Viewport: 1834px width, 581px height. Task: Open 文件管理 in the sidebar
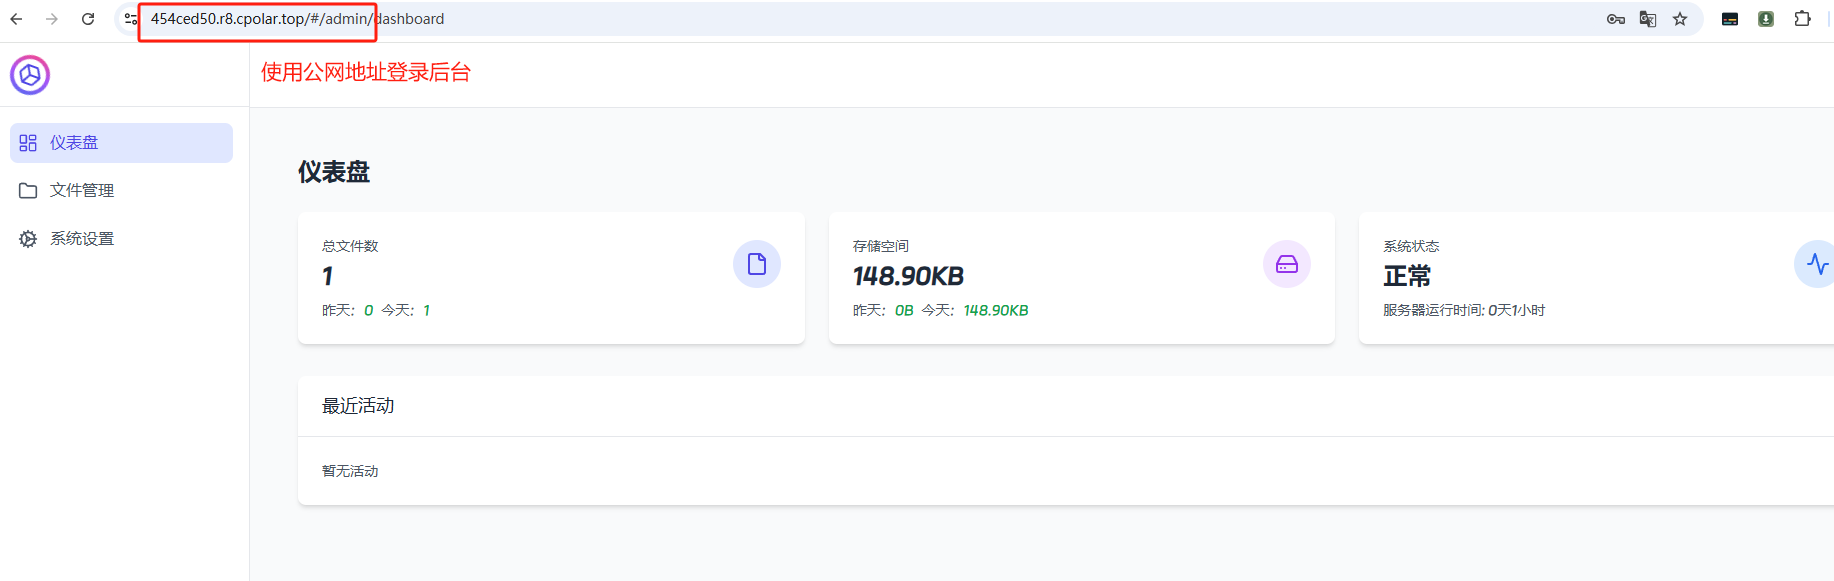point(121,190)
